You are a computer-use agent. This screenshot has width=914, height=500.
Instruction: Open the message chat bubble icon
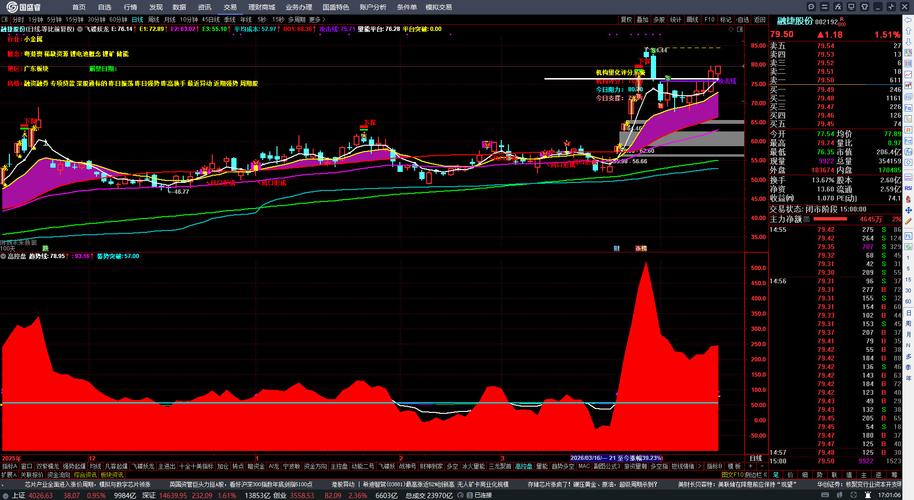coord(811,7)
